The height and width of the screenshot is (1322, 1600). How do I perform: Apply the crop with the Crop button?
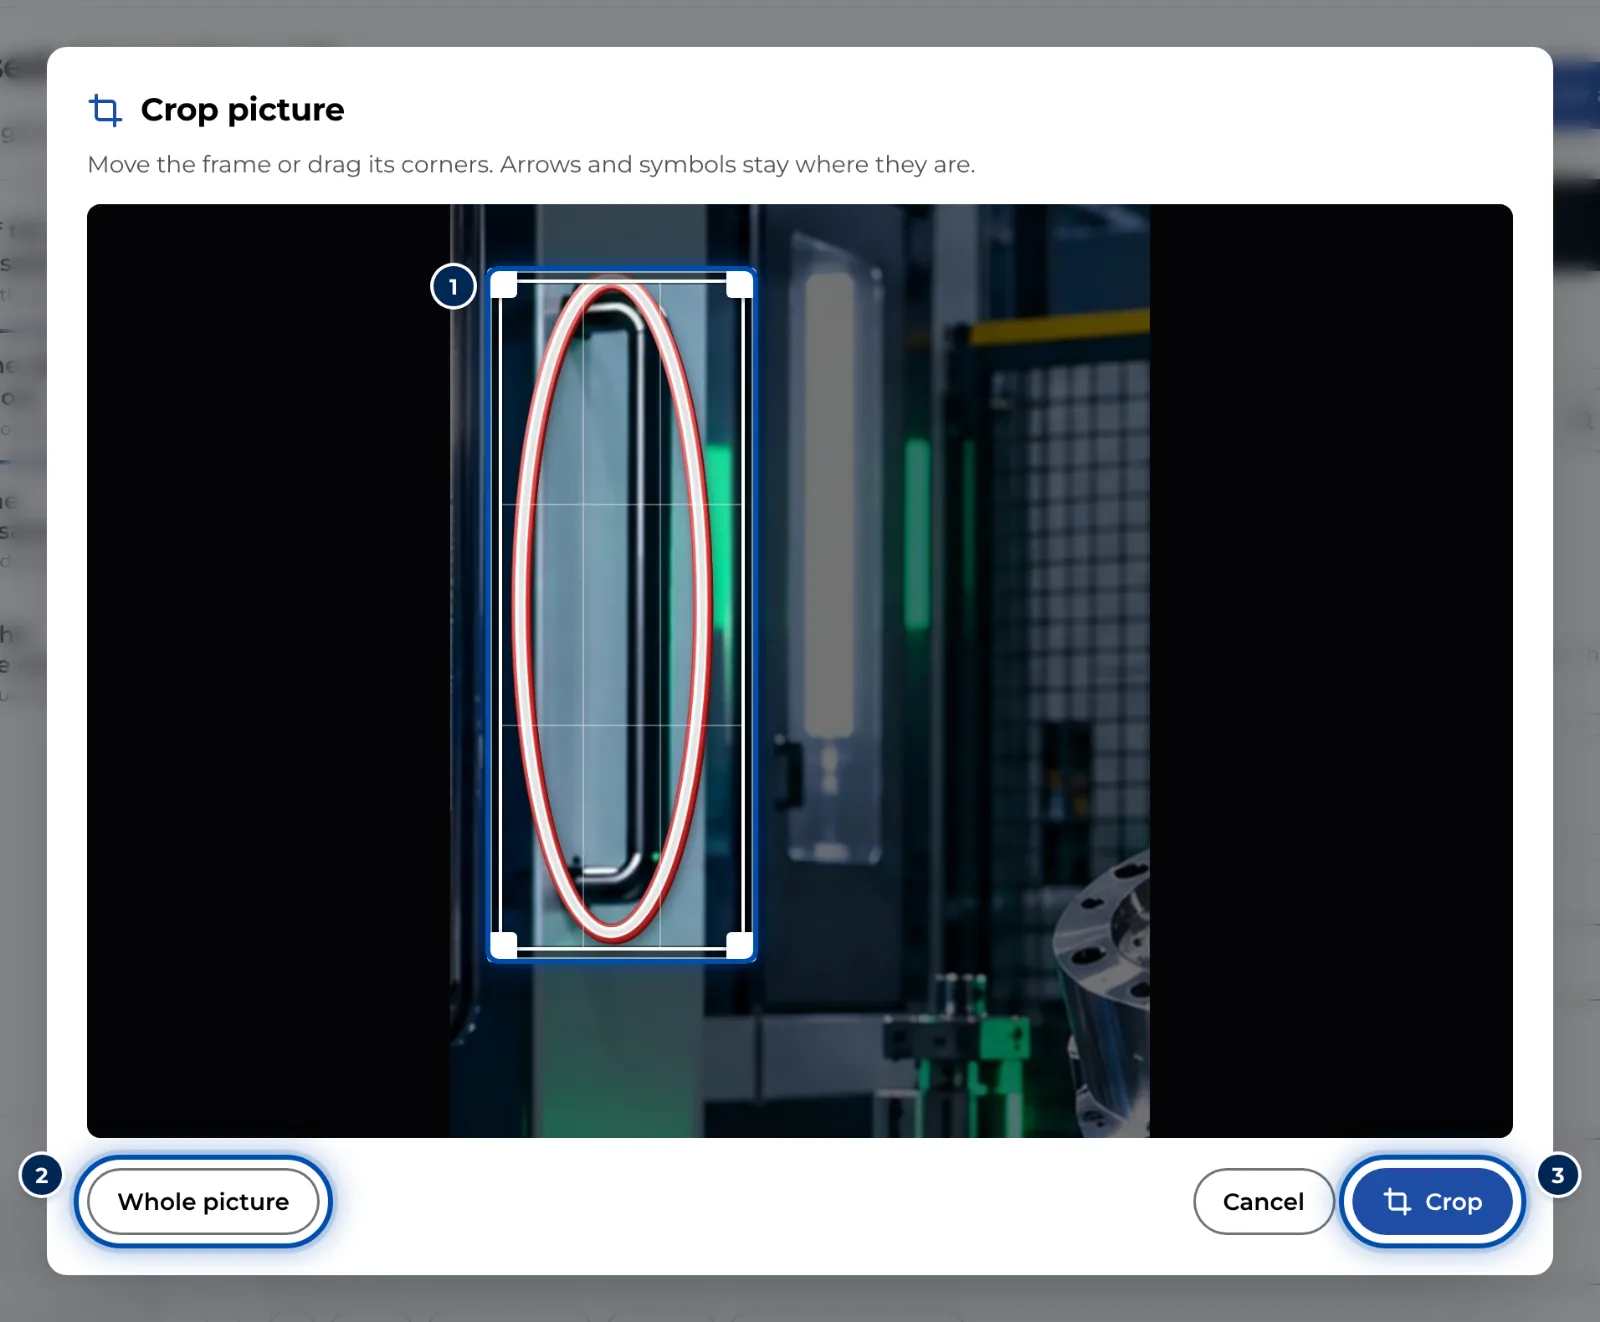(x=1432, y=1201)
